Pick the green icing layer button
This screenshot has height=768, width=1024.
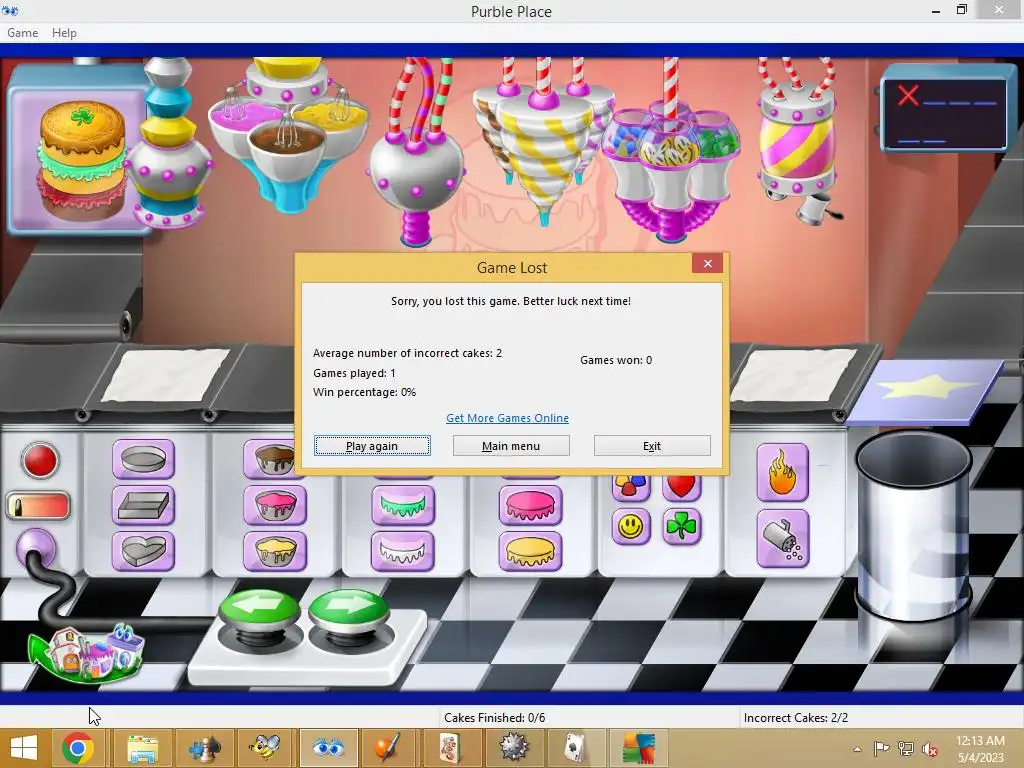[x=403, y=505]
